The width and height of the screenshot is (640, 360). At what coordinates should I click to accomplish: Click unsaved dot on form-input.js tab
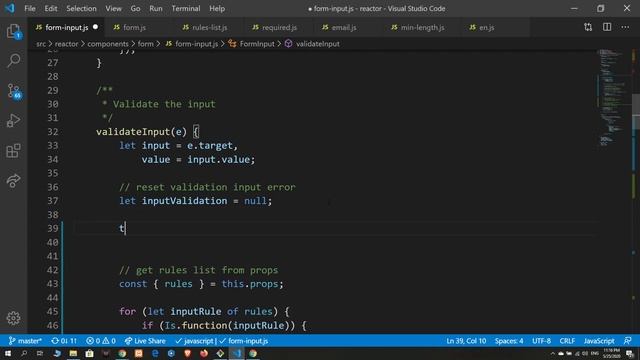(x=96, y=27)
